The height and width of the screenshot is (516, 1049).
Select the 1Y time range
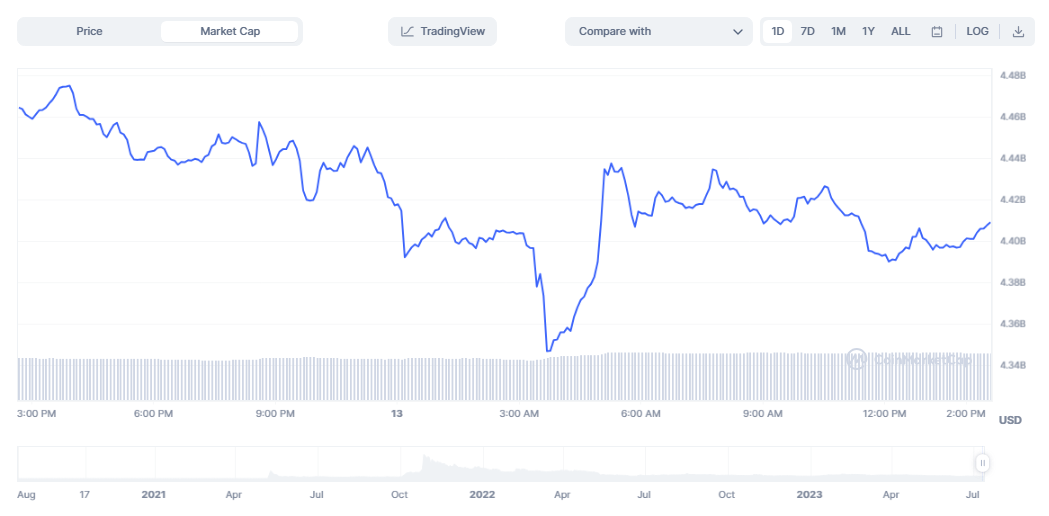coord(868,32)
